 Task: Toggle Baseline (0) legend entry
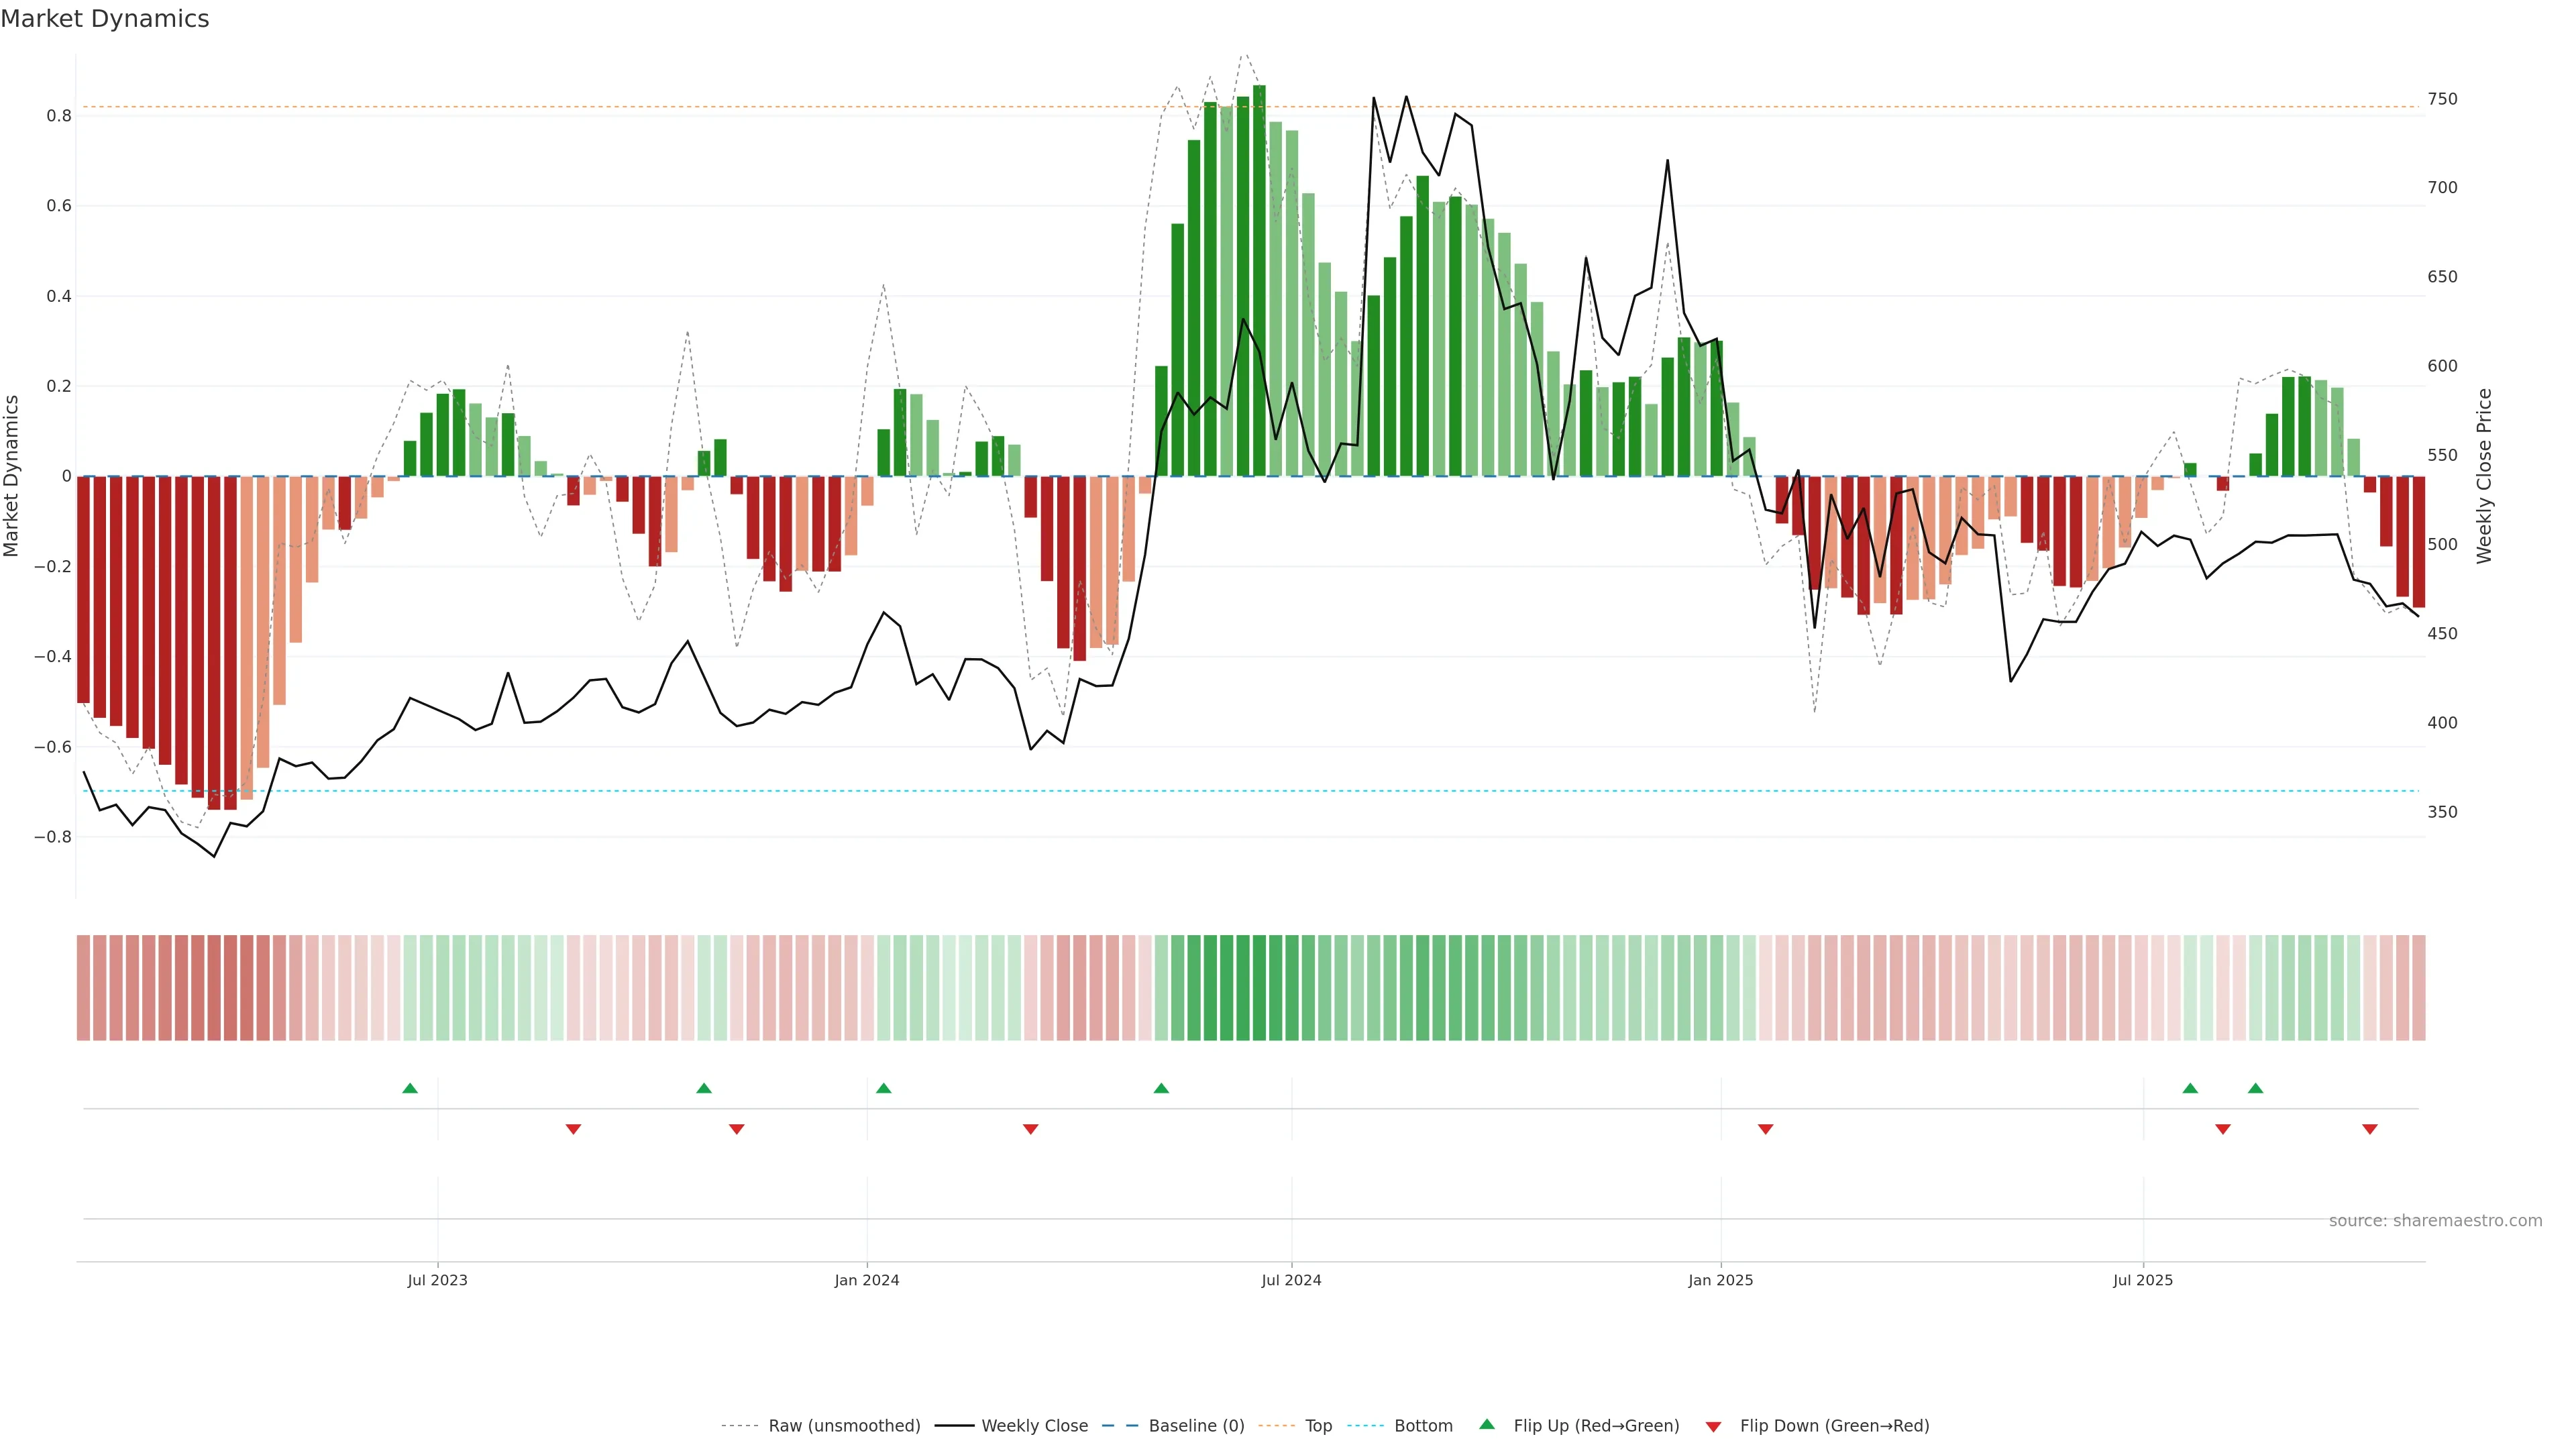pos(1196,1425)
